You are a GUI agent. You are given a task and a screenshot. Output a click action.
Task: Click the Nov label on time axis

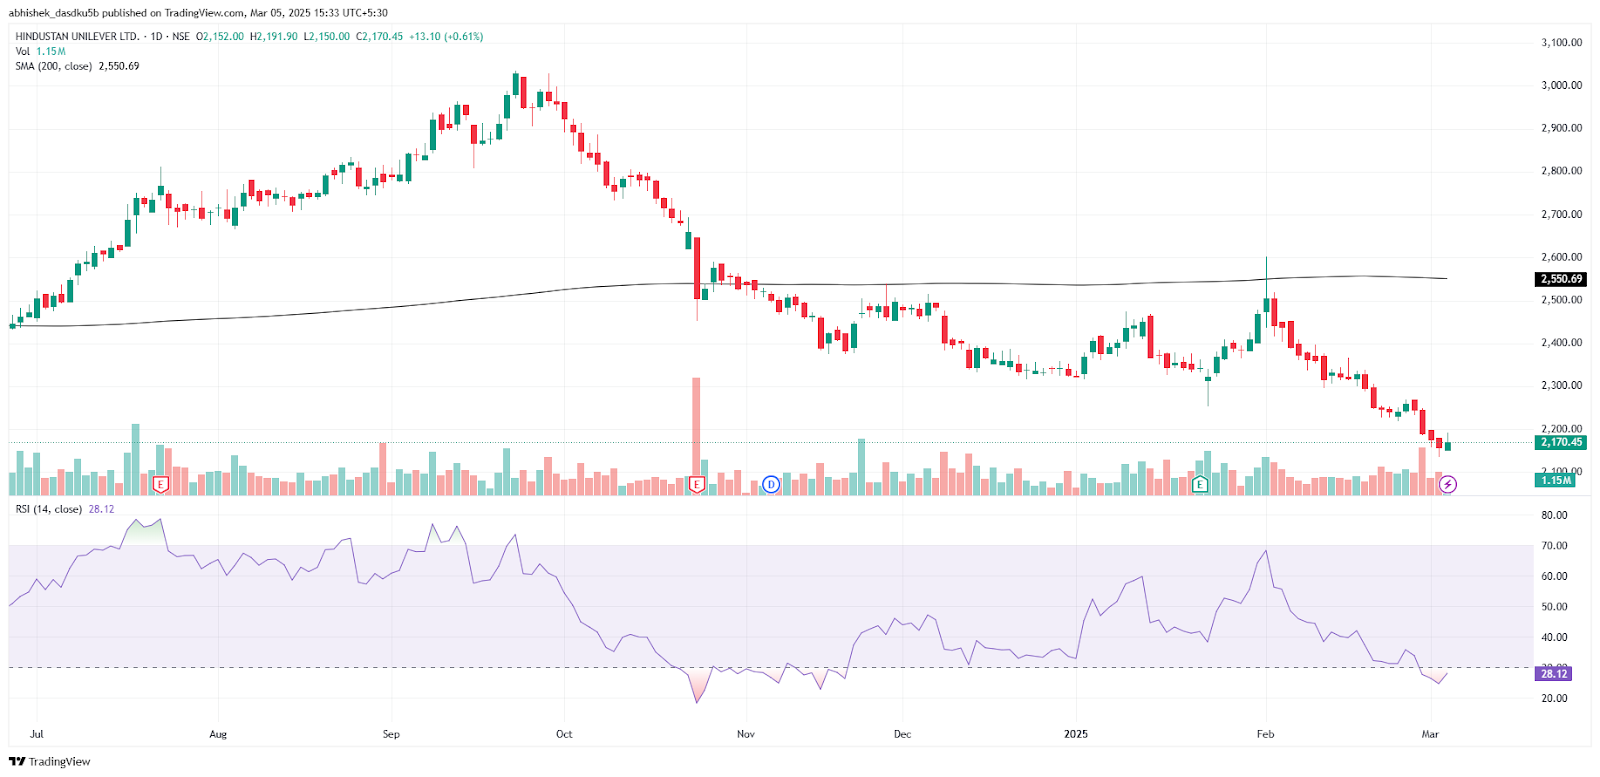point(745,734)
